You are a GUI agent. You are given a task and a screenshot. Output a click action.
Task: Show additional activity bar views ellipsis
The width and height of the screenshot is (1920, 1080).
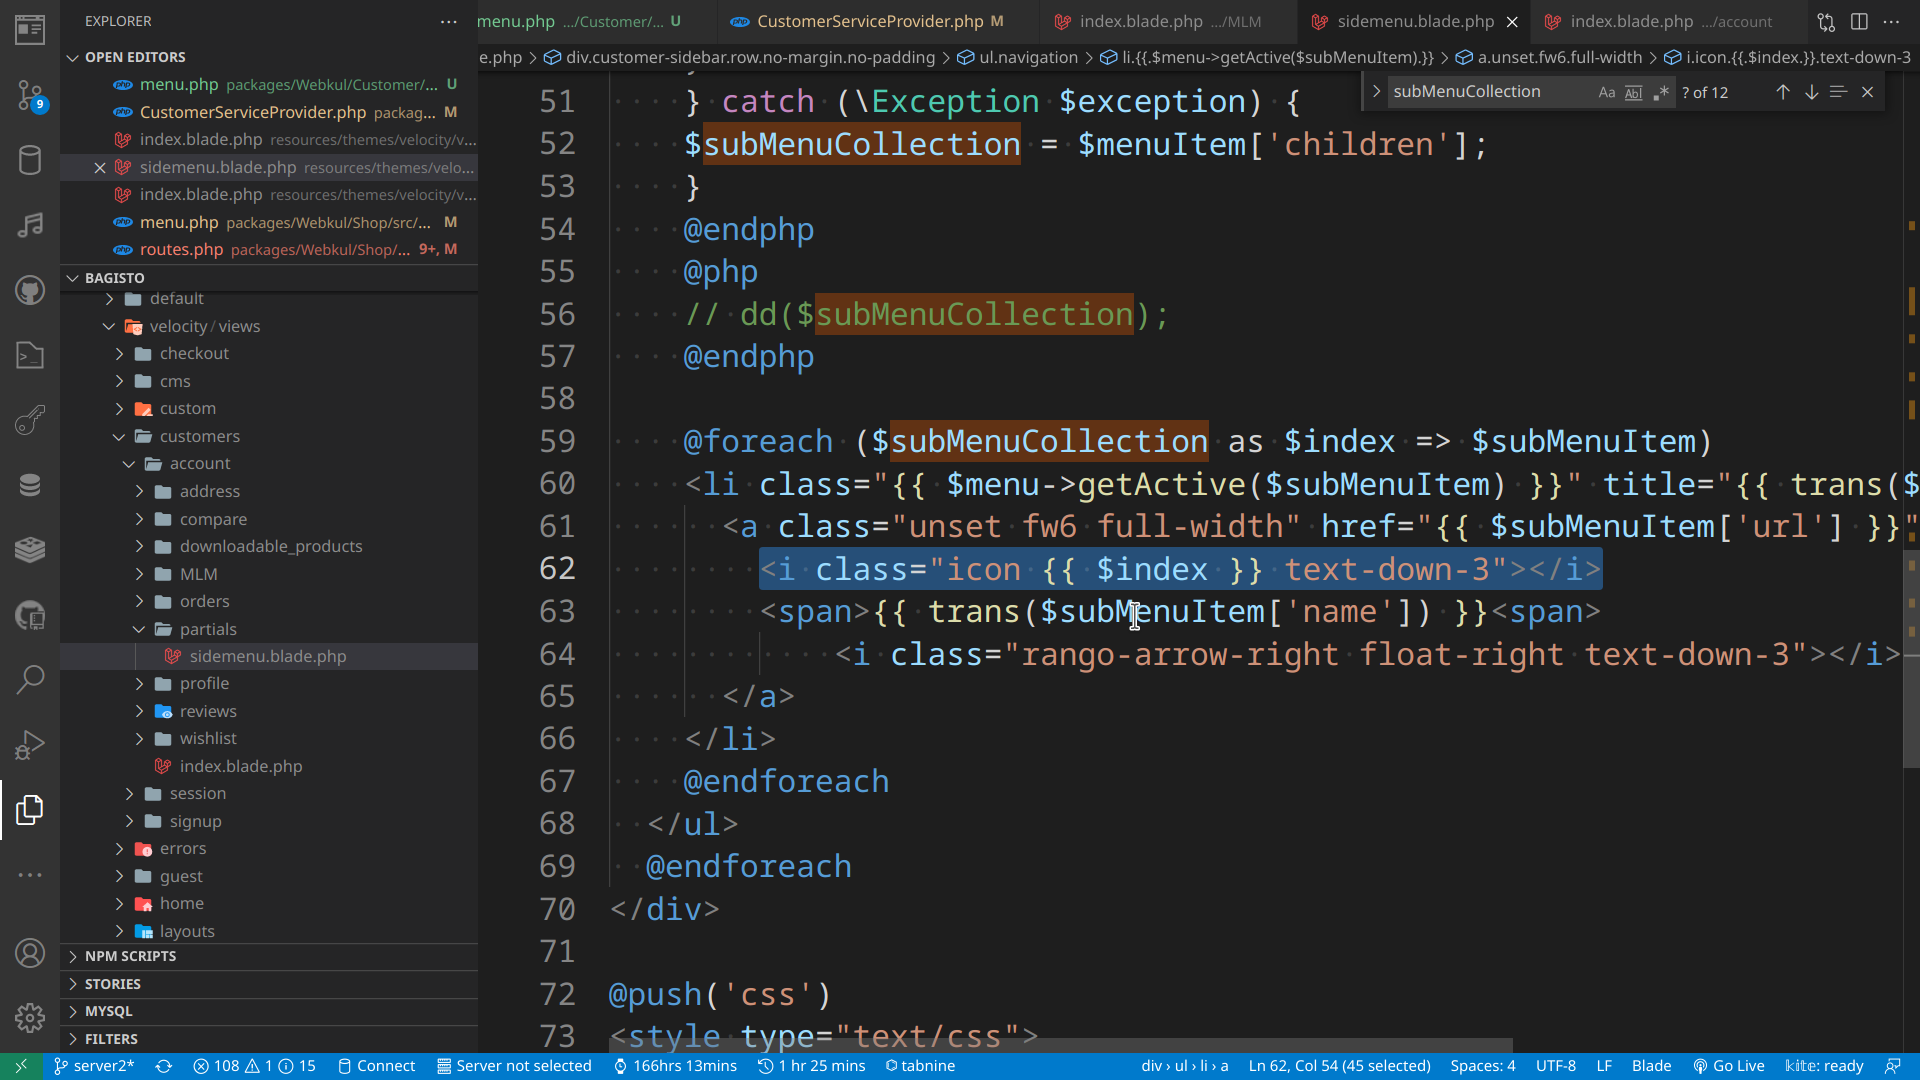point(30,875)
